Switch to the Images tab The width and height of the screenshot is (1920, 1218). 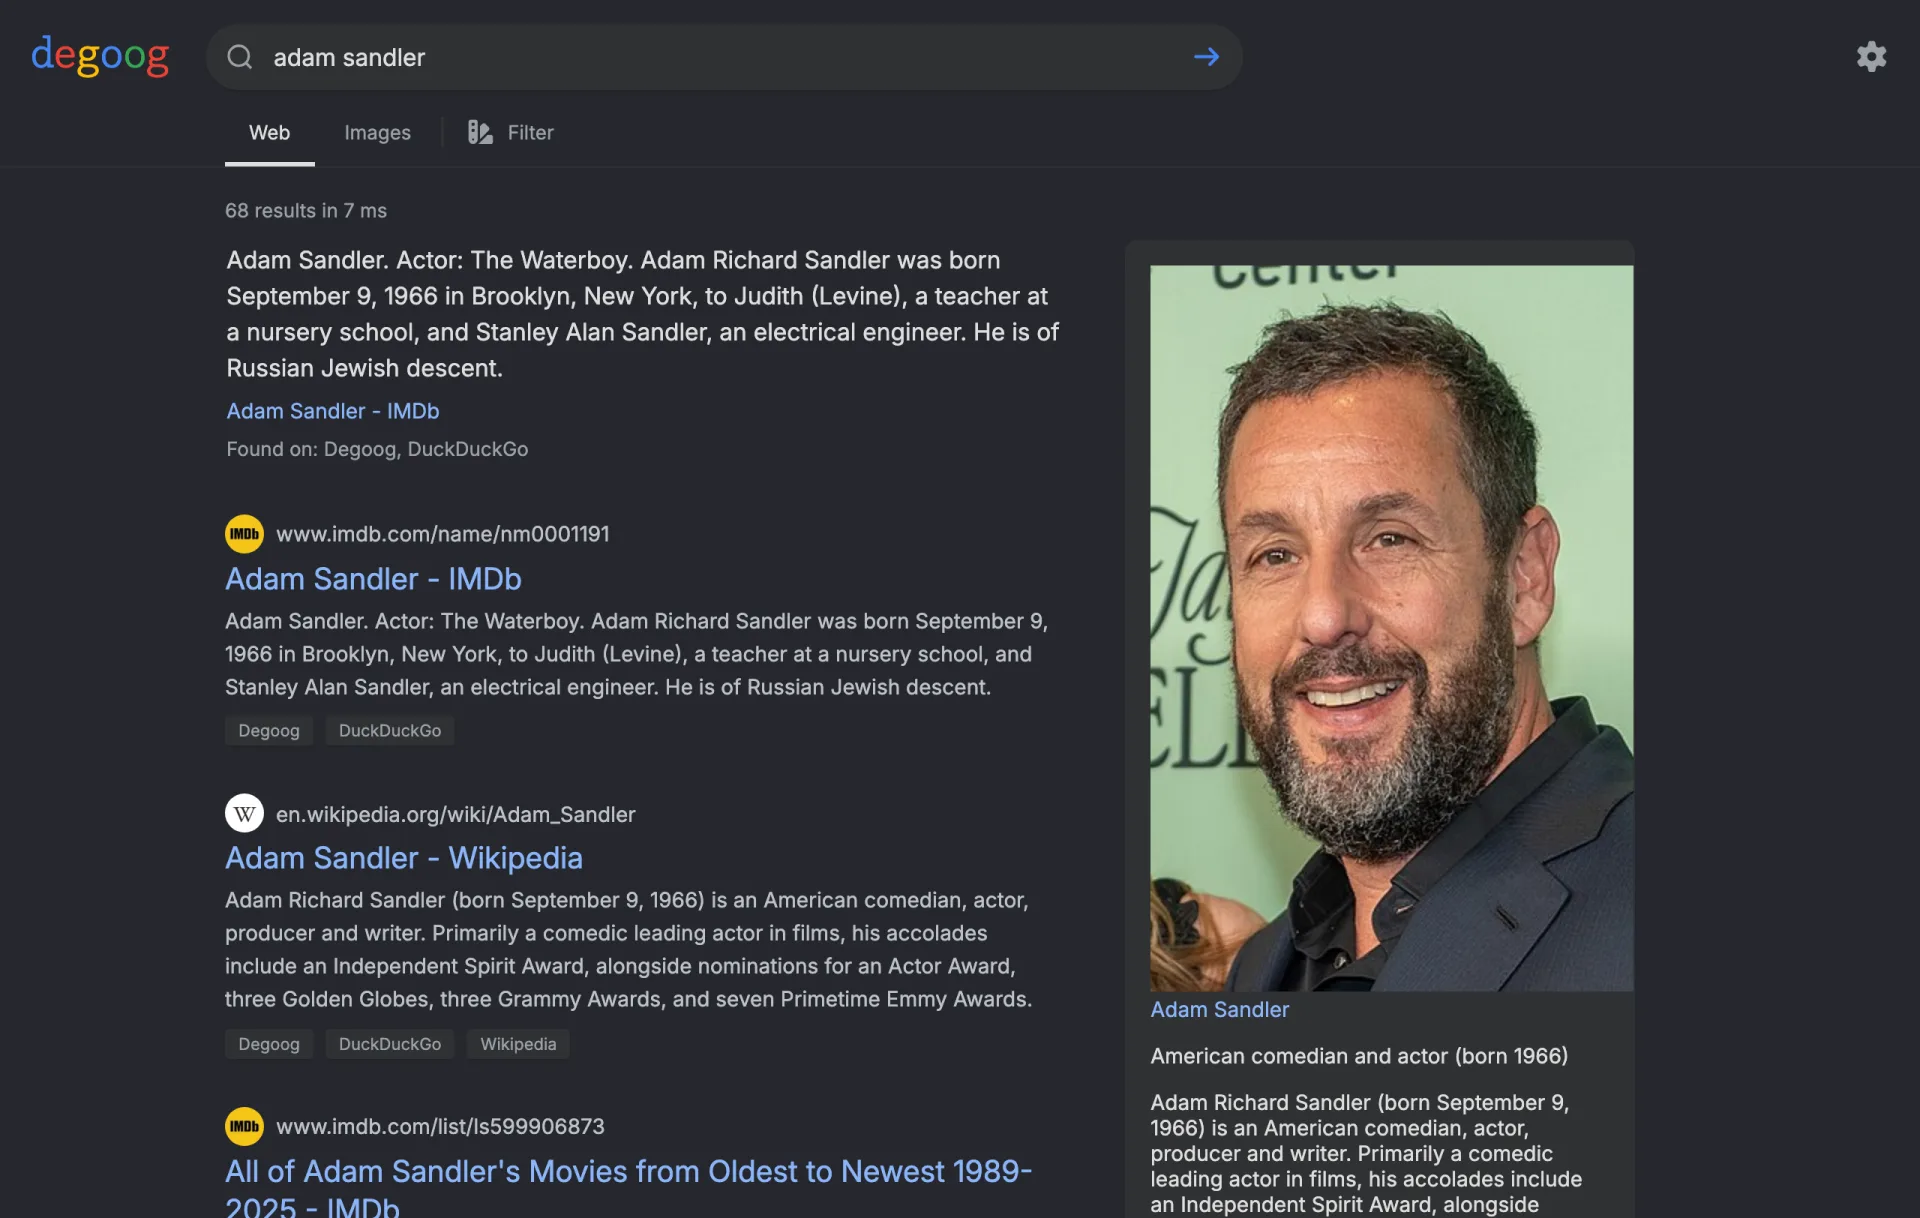377,132
